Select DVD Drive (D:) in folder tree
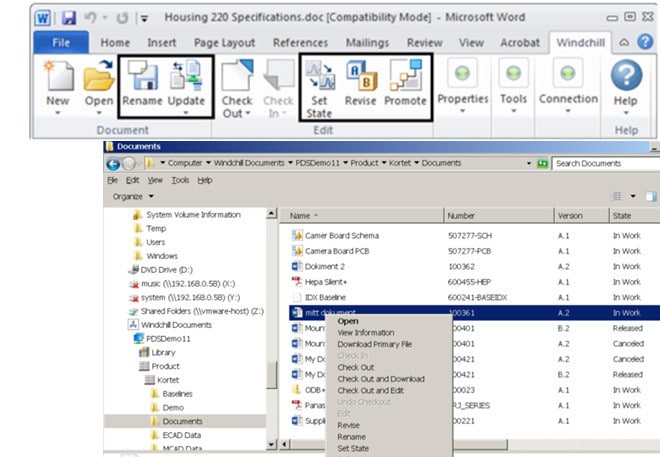The image size is (660, 457). (166, 270)
